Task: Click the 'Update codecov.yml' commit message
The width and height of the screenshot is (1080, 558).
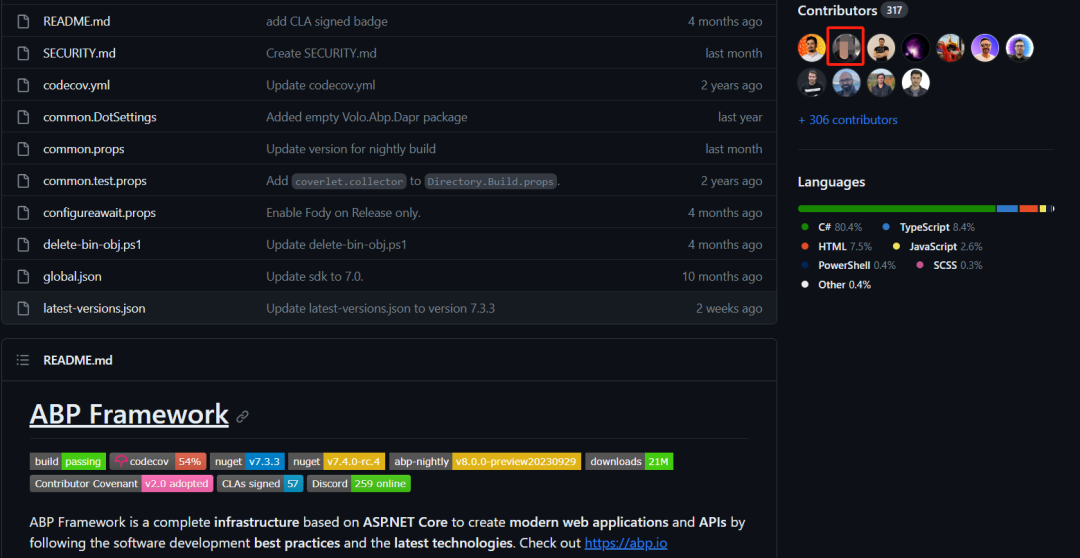Action: pos(320,85)
